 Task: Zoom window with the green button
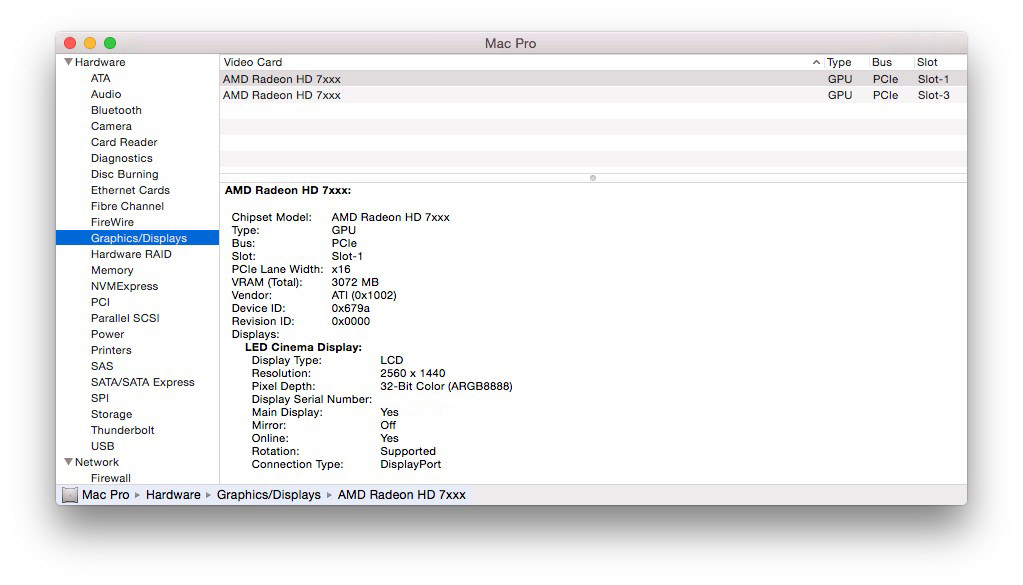coord(110,43)
